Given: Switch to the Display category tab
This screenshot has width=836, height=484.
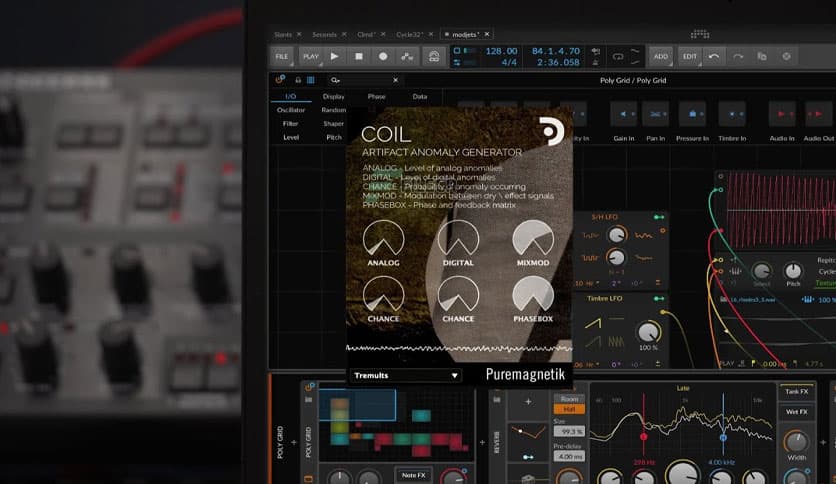Looking at the screenshot, I should 333,97.
